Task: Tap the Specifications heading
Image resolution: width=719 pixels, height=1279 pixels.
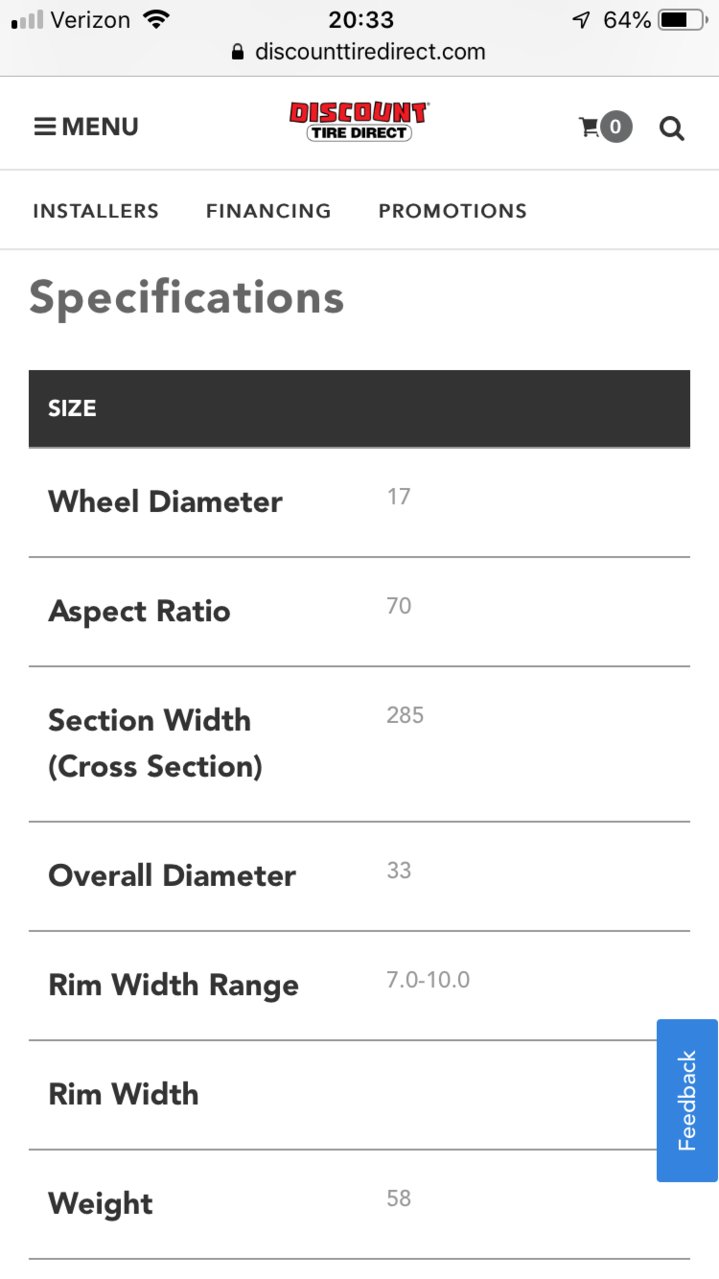Action: 186,298
